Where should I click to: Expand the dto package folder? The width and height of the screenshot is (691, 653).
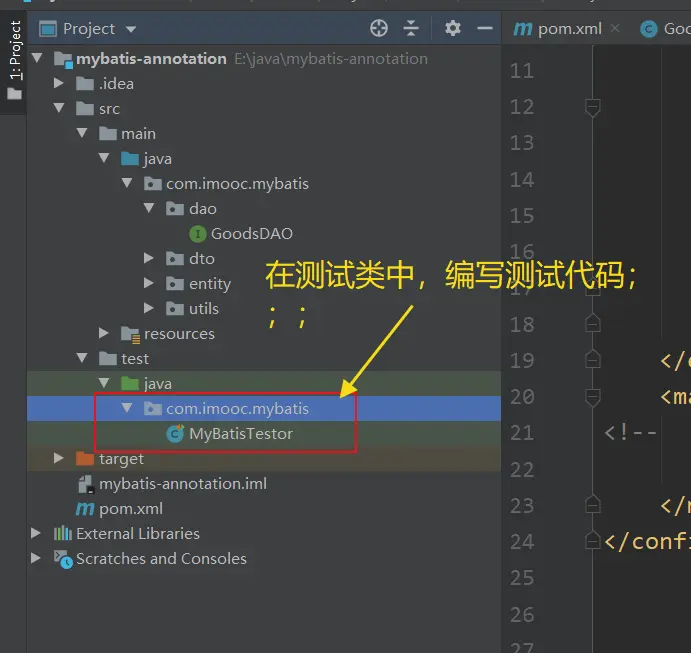[148, 259]
